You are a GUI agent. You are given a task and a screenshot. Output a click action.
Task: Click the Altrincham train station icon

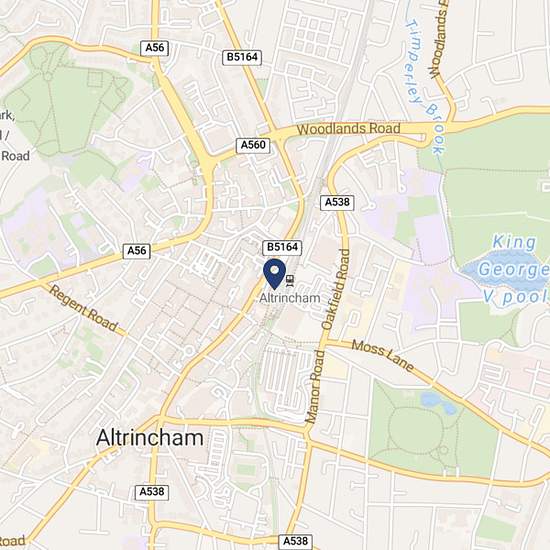pyautogui.click(x=289, y=281)
